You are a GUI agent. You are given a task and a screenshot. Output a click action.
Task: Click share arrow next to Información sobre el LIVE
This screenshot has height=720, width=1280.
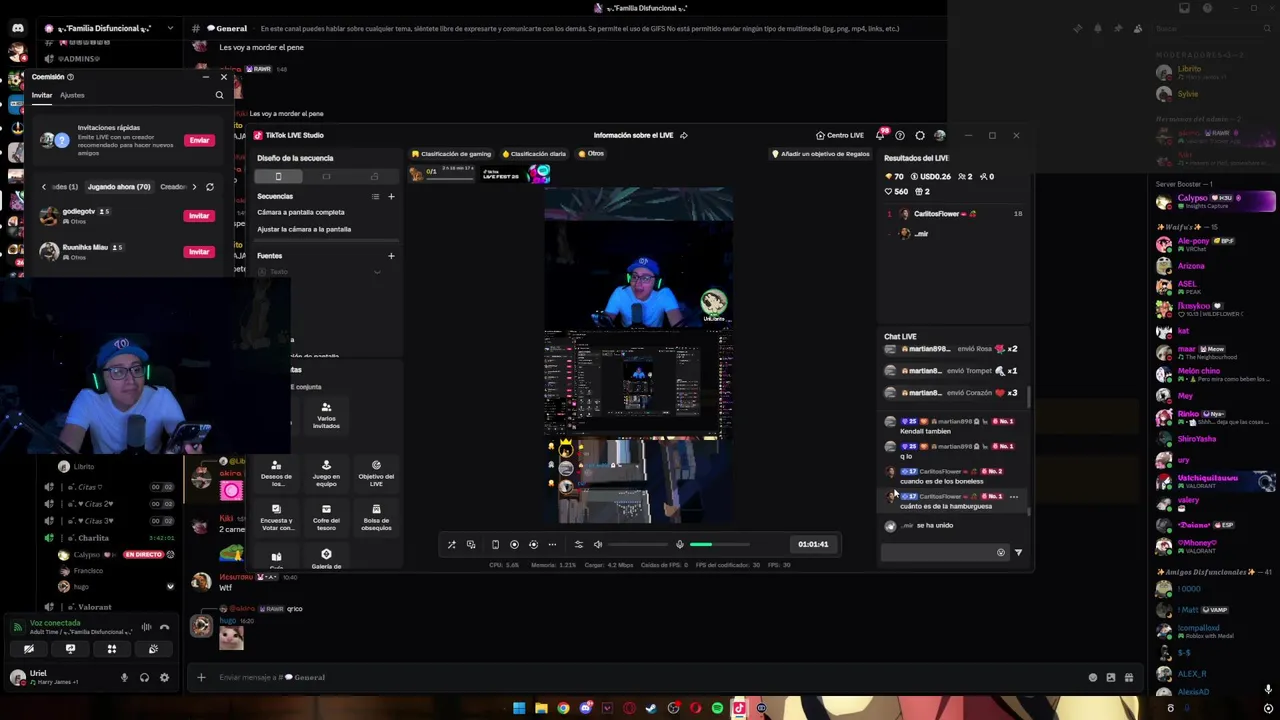[683, 135]
